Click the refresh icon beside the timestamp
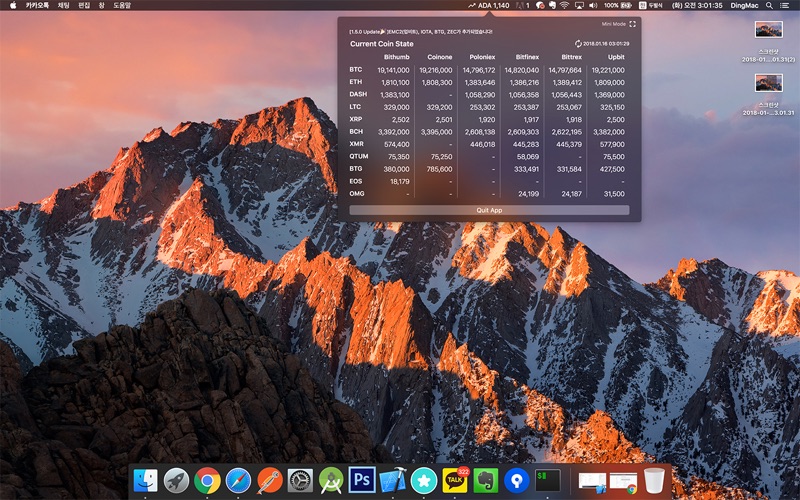The width and height of the screenshot is (800, 500). click(578, 44)
